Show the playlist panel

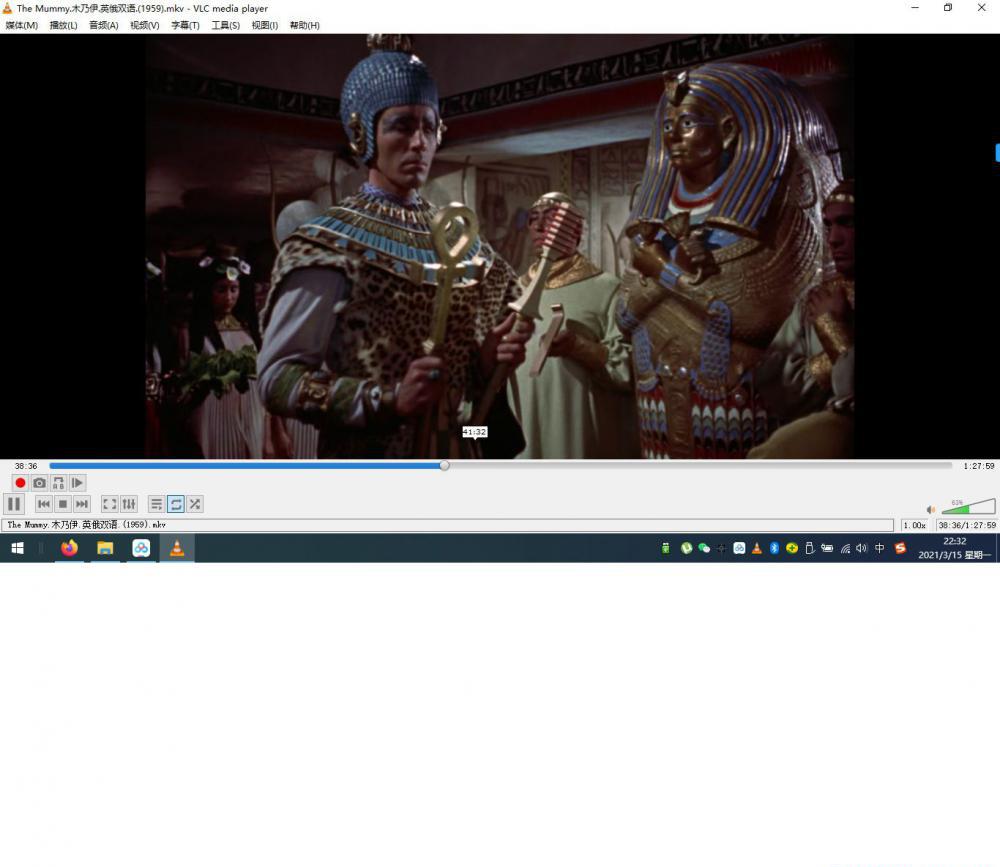pos(156,504)
